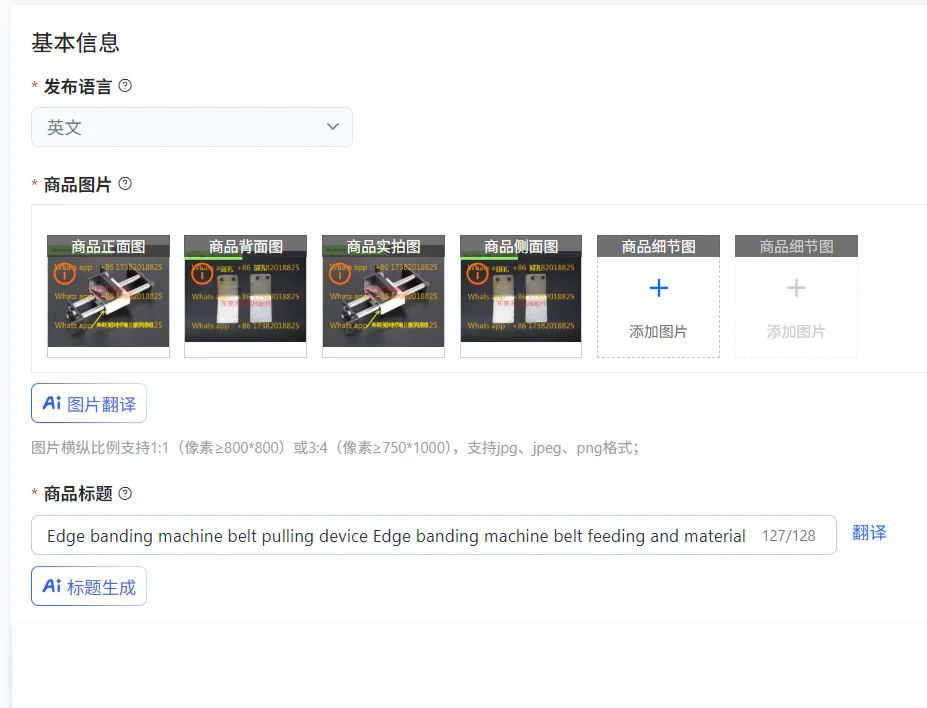Select the 商品背面图 thumbnail
The width and height of the screenshot is (927, 708).
(x=245, y=296)
